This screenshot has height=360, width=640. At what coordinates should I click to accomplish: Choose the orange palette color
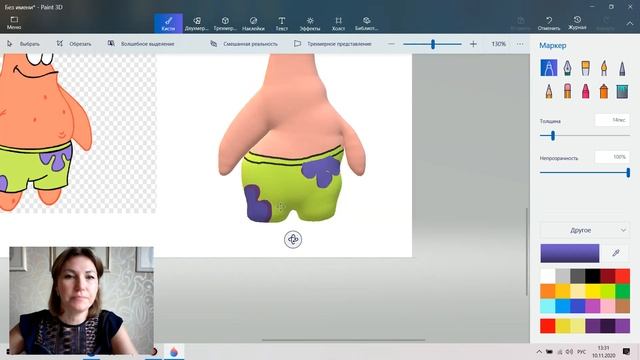point(548,291)
